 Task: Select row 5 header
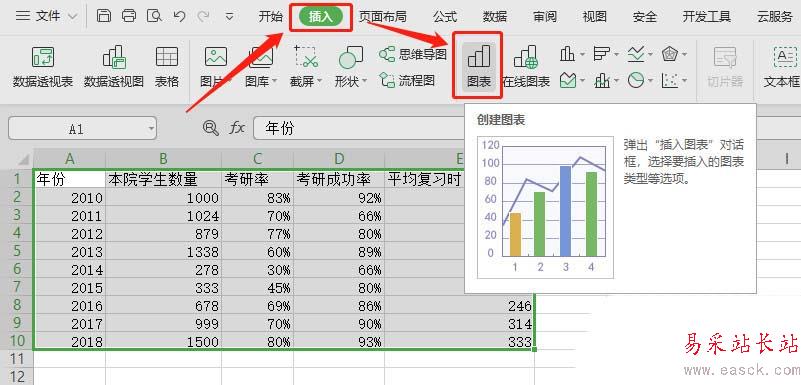[x=16, y=251]
